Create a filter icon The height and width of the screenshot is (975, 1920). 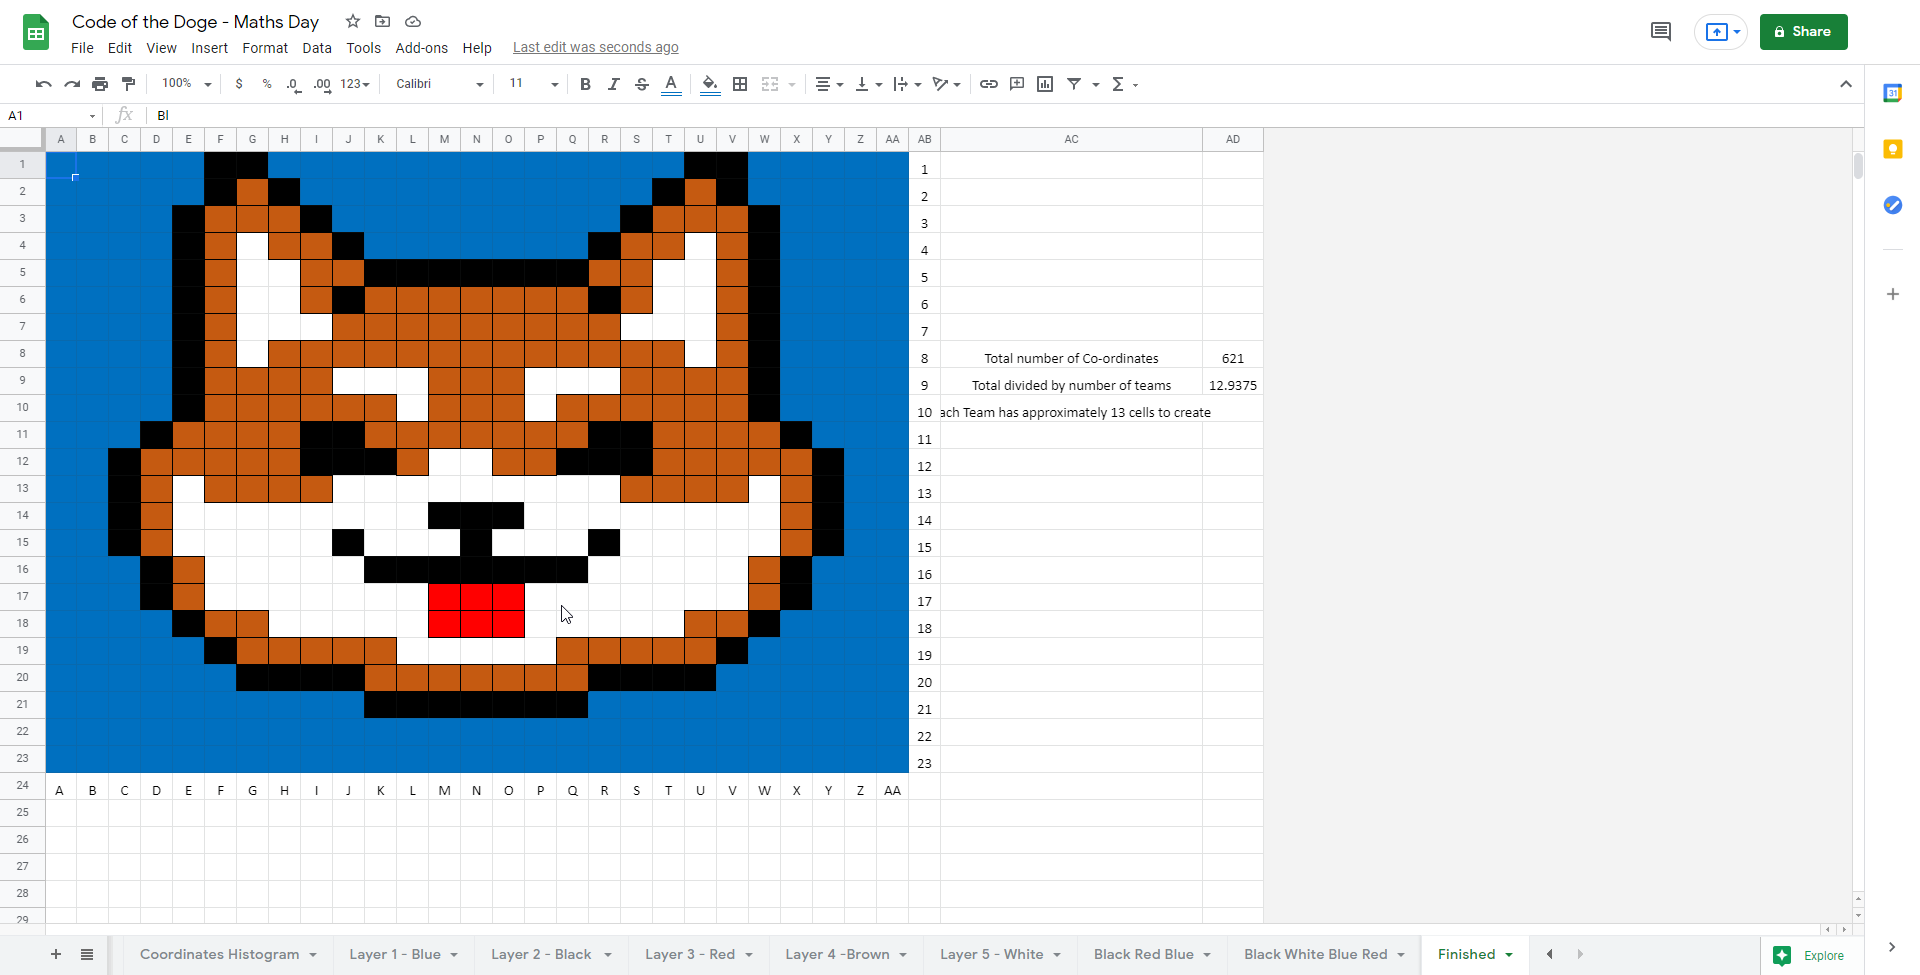click(x=1074, y=84)
